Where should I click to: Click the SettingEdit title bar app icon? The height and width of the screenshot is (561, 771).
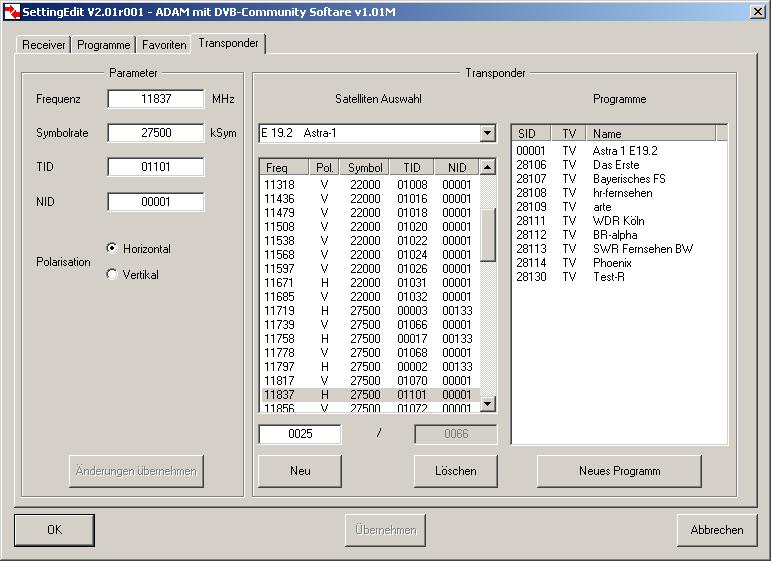12,12
